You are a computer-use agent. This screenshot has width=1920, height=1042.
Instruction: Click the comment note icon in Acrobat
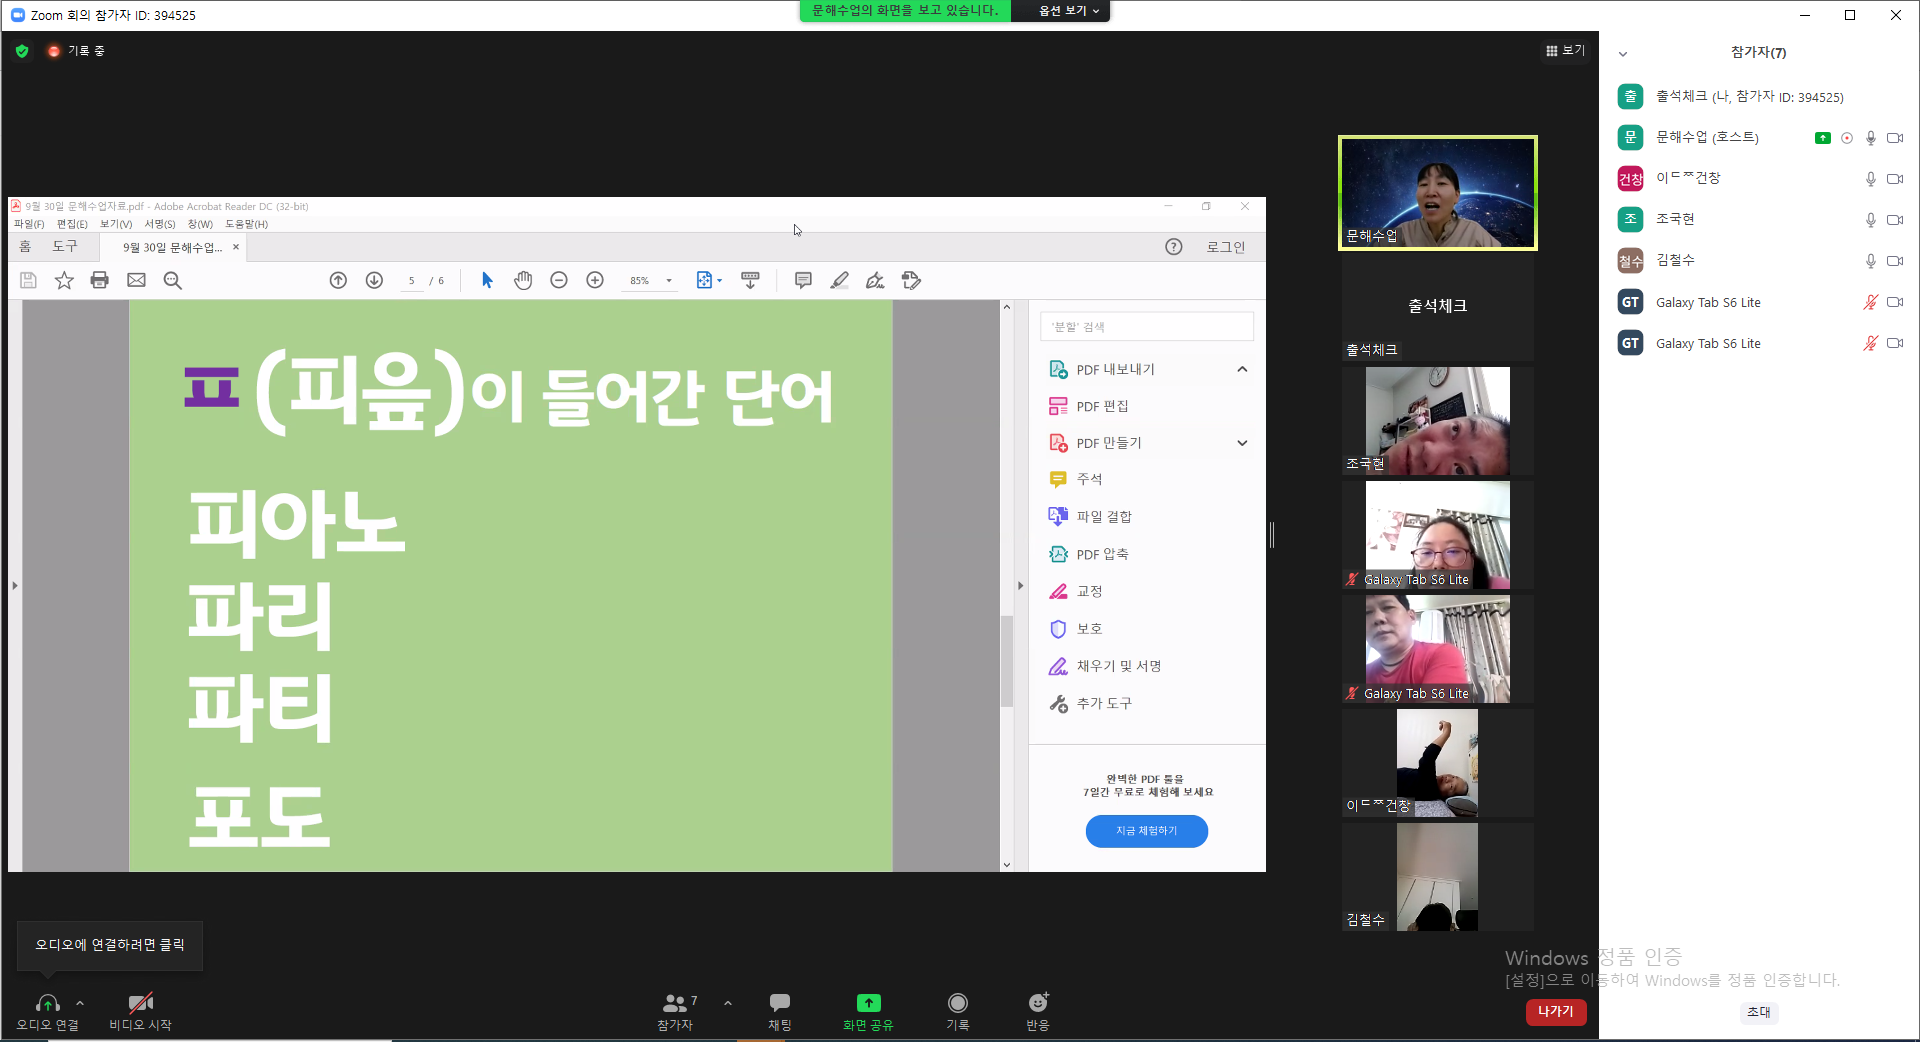coord(803,280)
